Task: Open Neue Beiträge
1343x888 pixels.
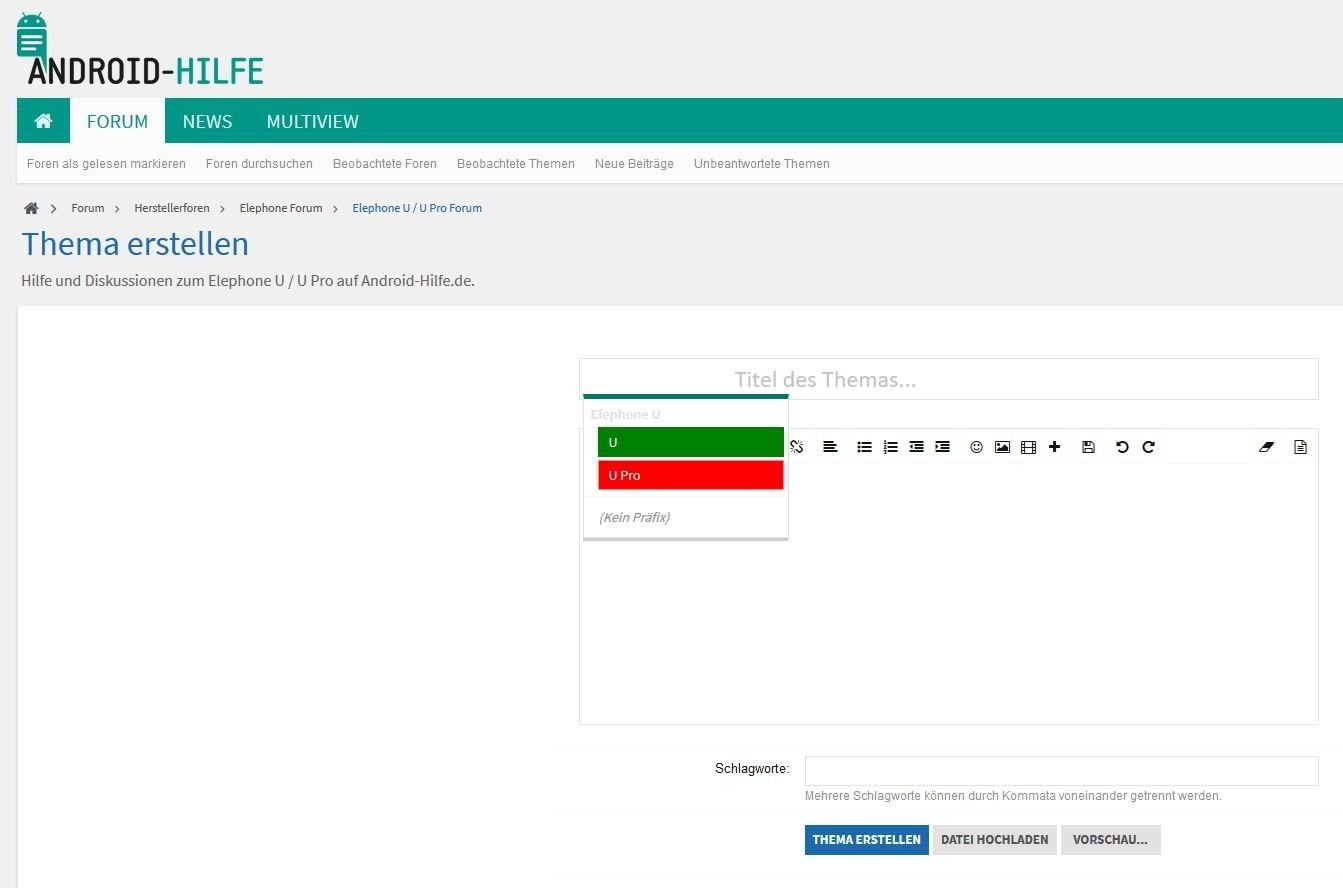Action: point(634,164)
